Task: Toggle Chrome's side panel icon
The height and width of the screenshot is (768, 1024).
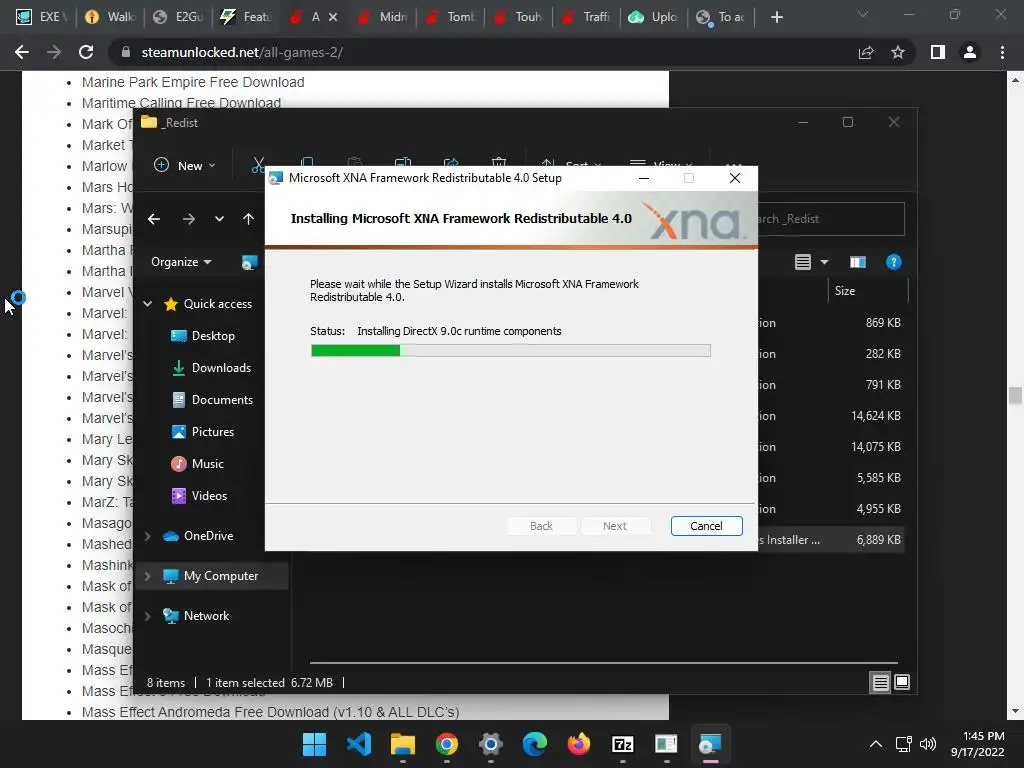Action: [x=938, y=52]
